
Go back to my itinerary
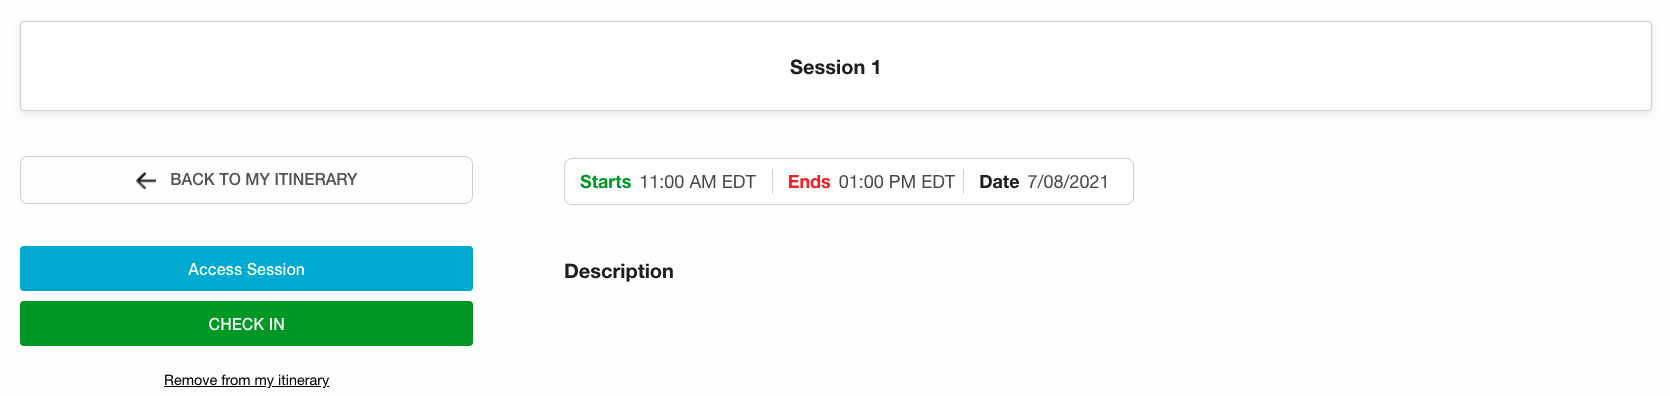(246, 180)
